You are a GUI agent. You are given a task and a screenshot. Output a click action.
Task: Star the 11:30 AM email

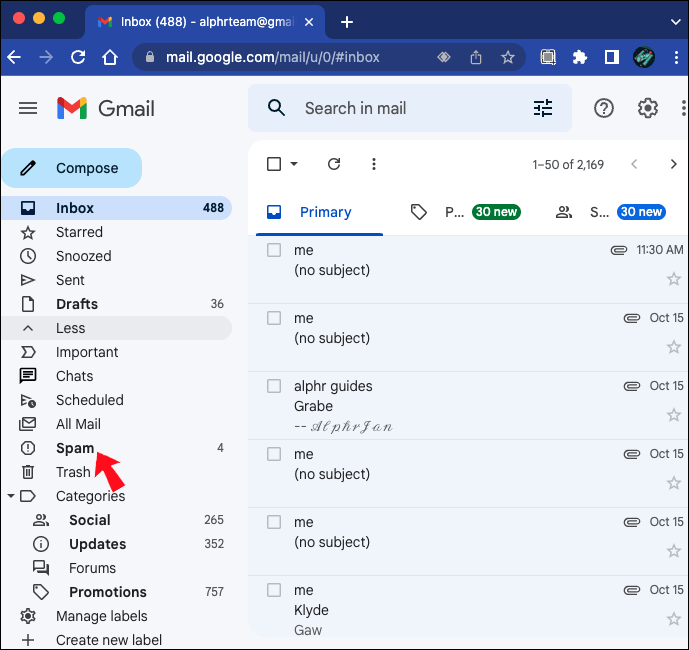tap(674, 279)
